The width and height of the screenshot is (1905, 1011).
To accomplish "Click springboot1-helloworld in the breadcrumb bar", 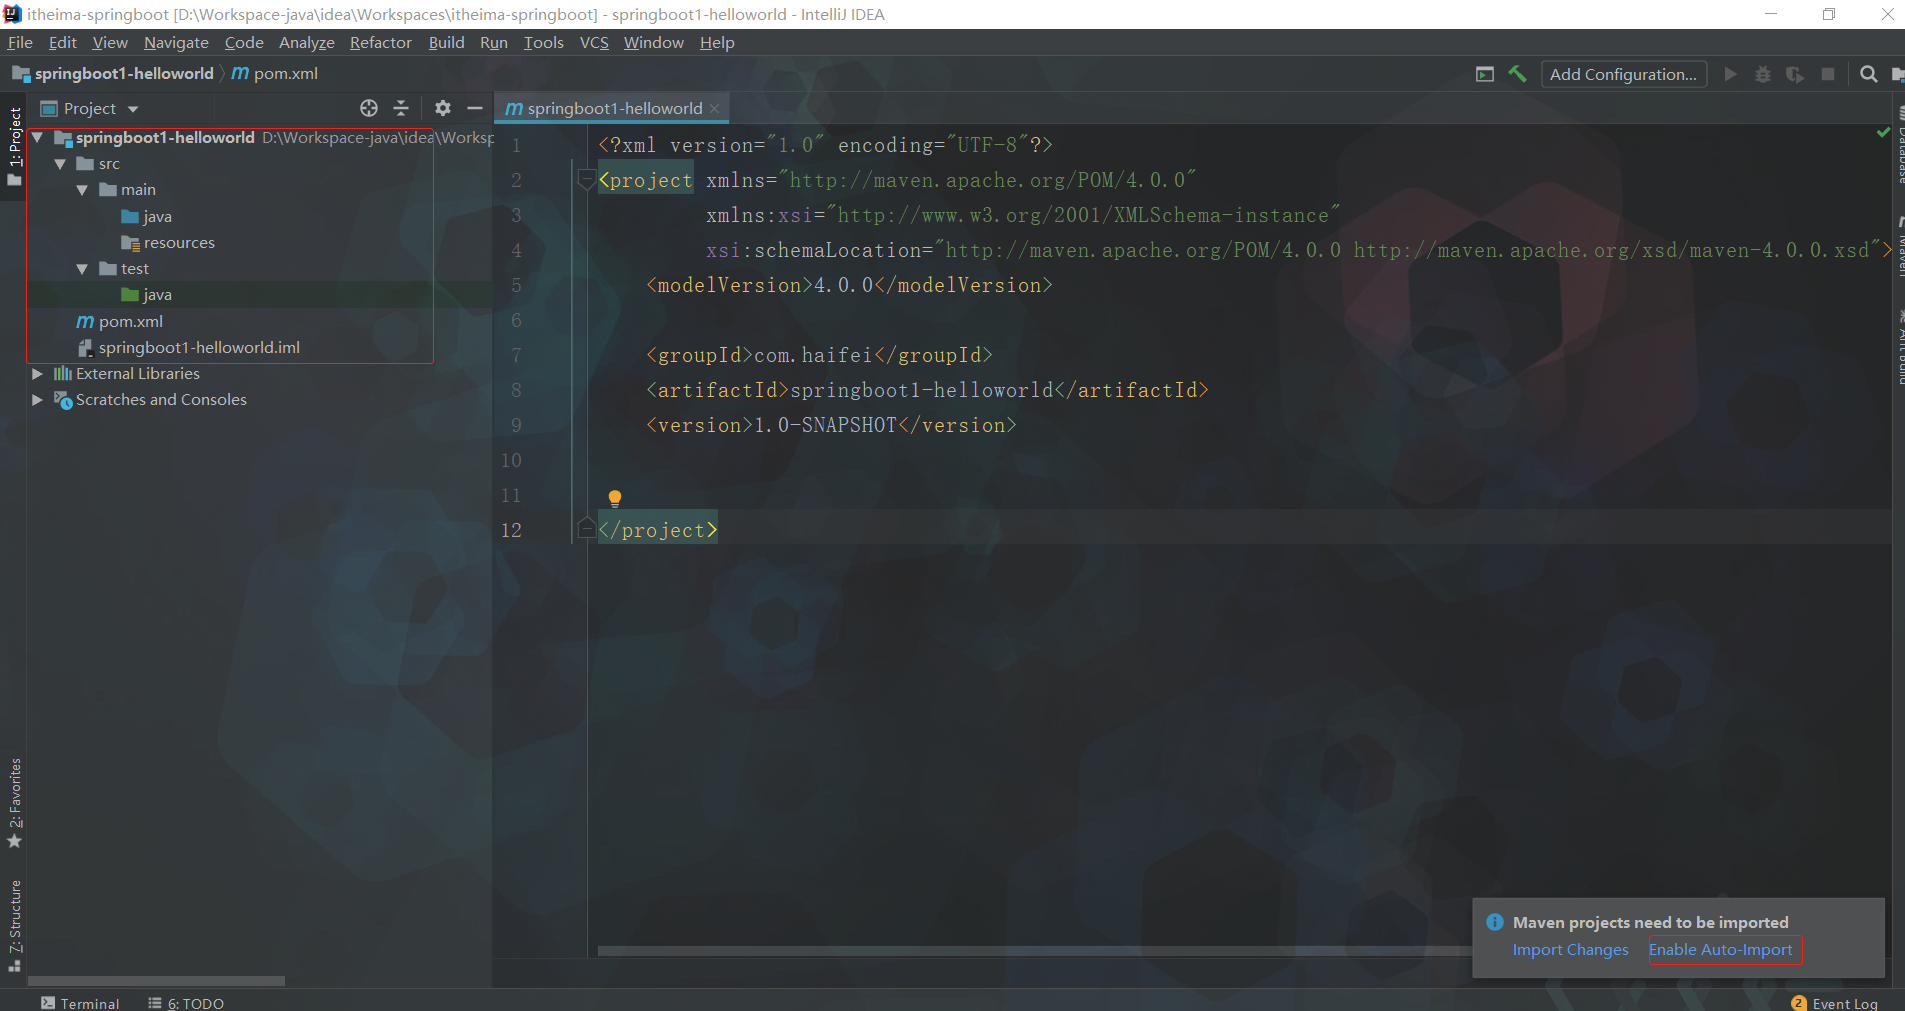I will pos(124,74).
